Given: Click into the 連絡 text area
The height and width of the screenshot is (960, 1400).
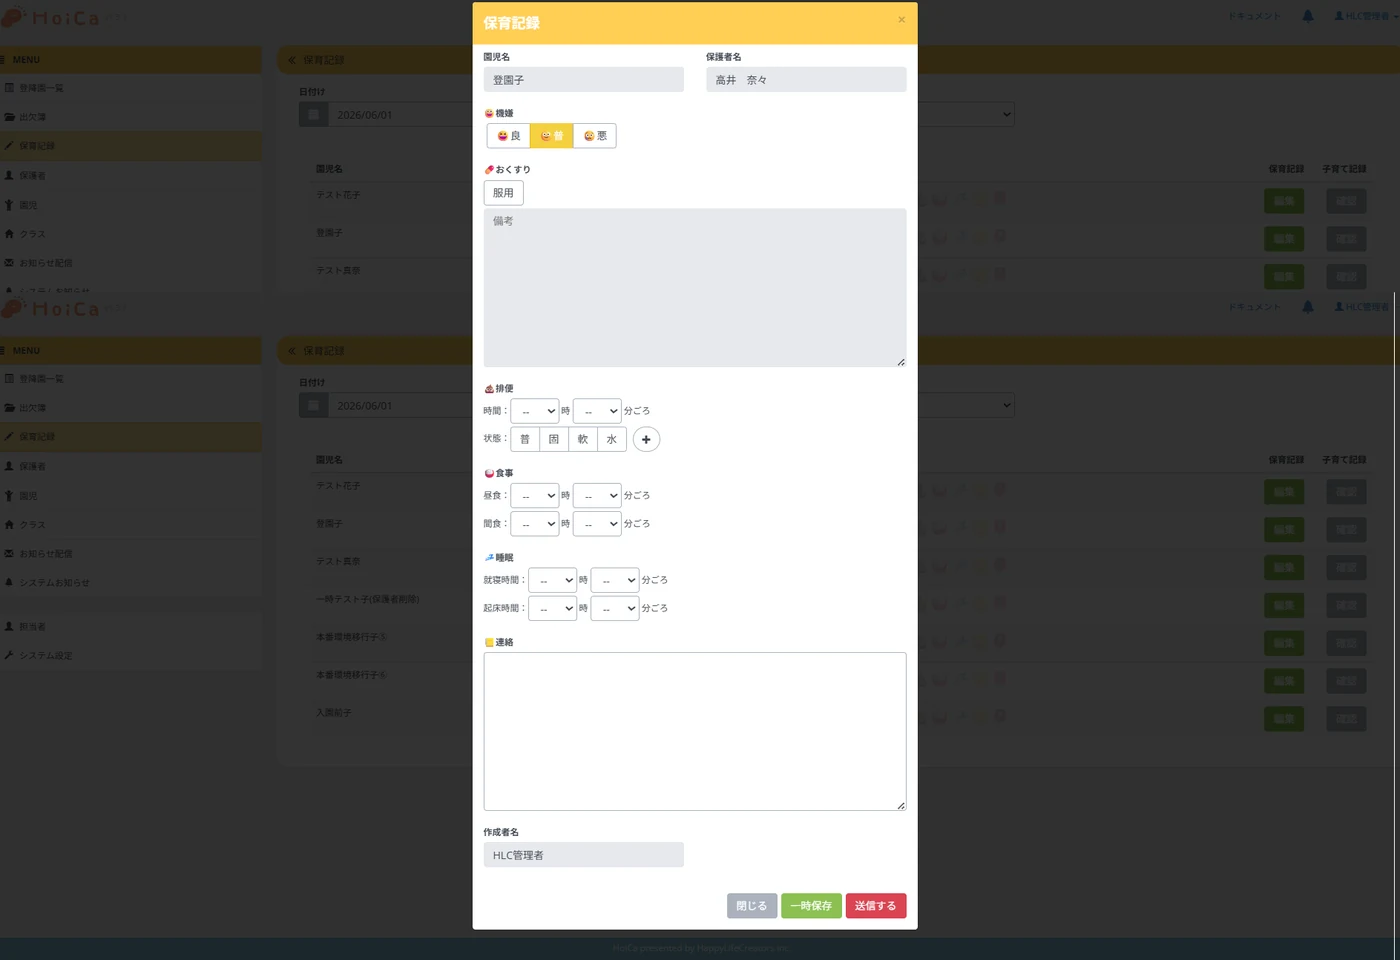Looking at the screenshot, I should (x=695, y=731).
